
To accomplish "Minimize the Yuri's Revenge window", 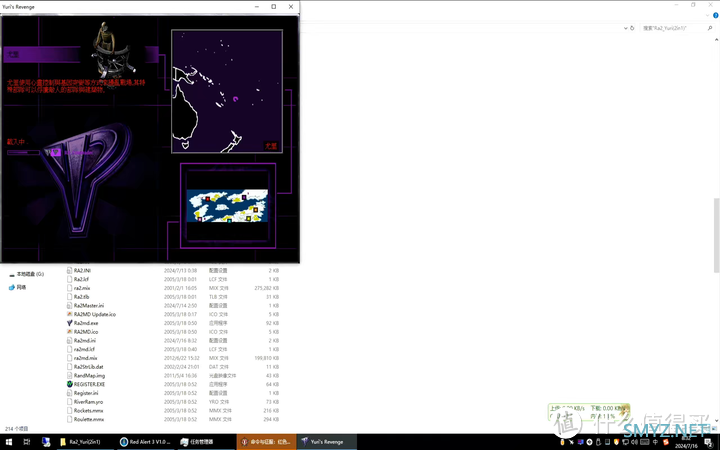I will click(x=257, y=6).
